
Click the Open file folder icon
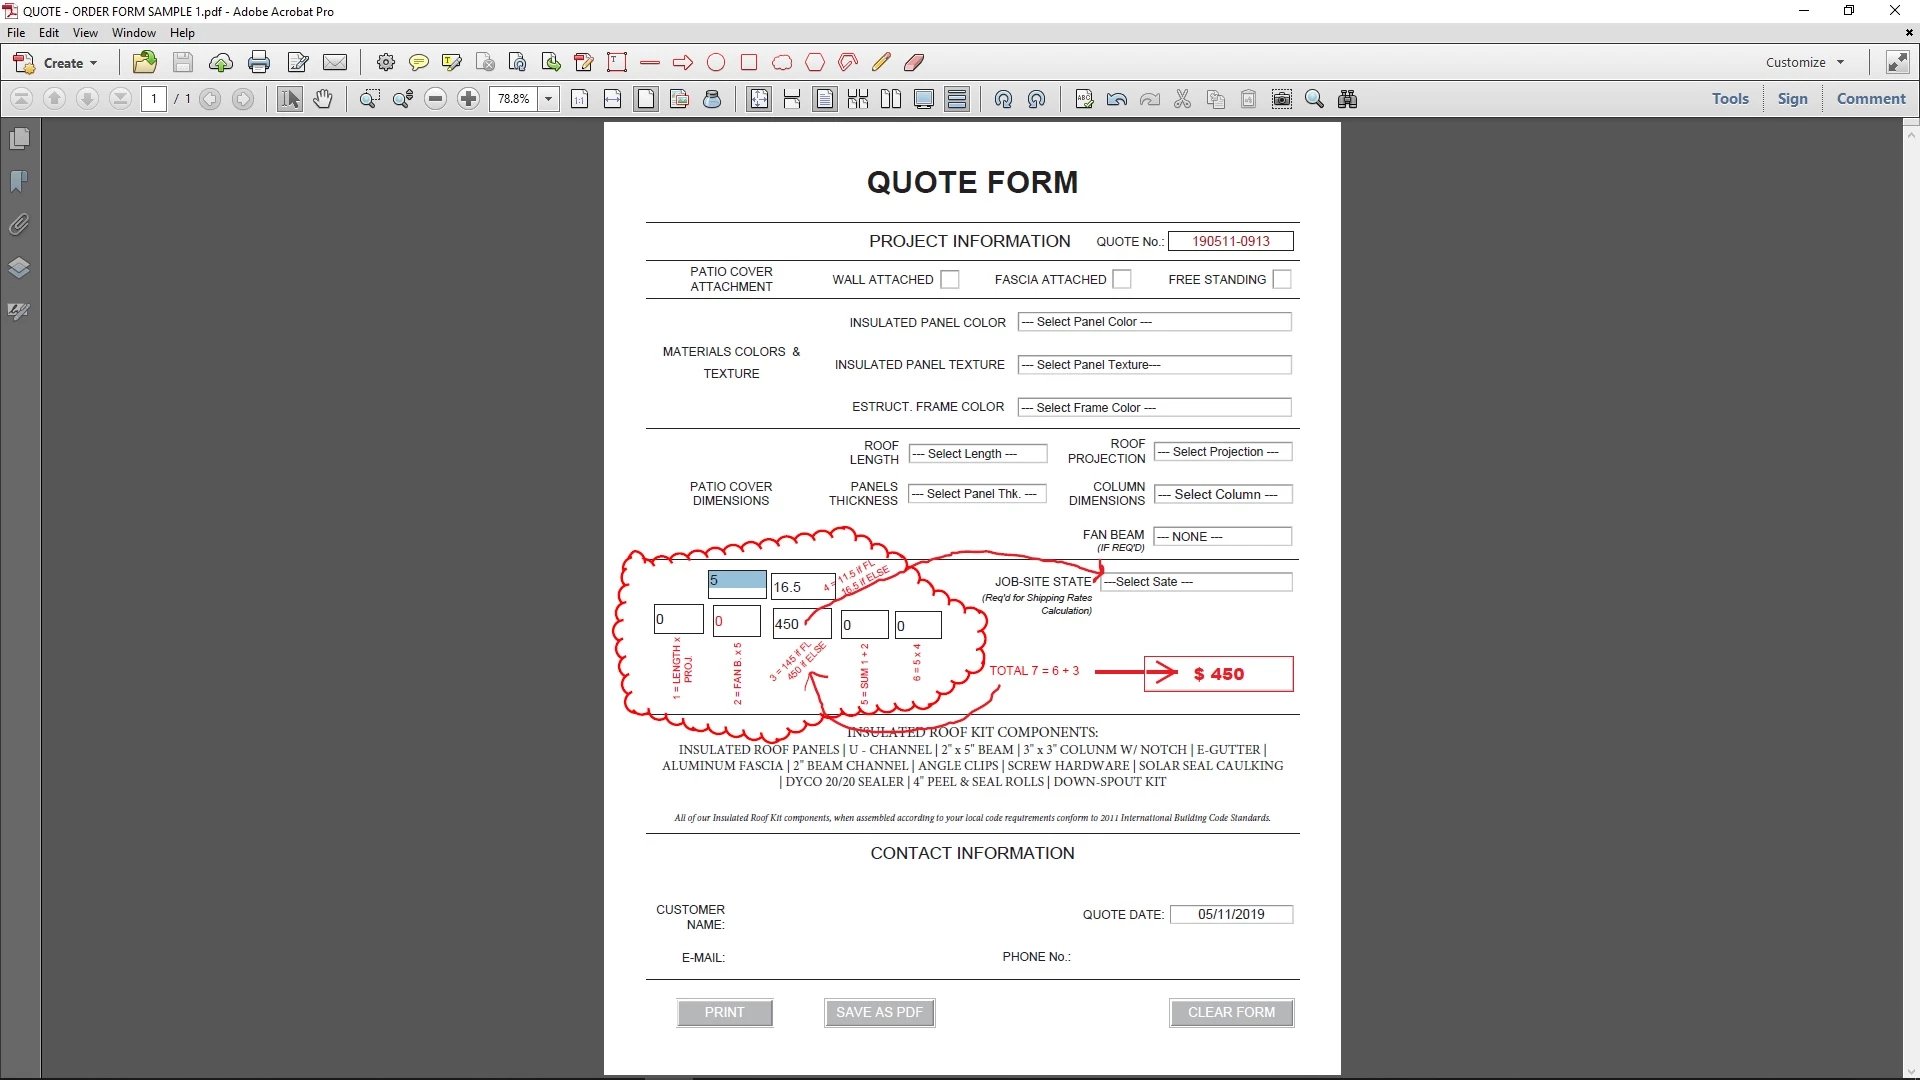[x=145, y=62]
